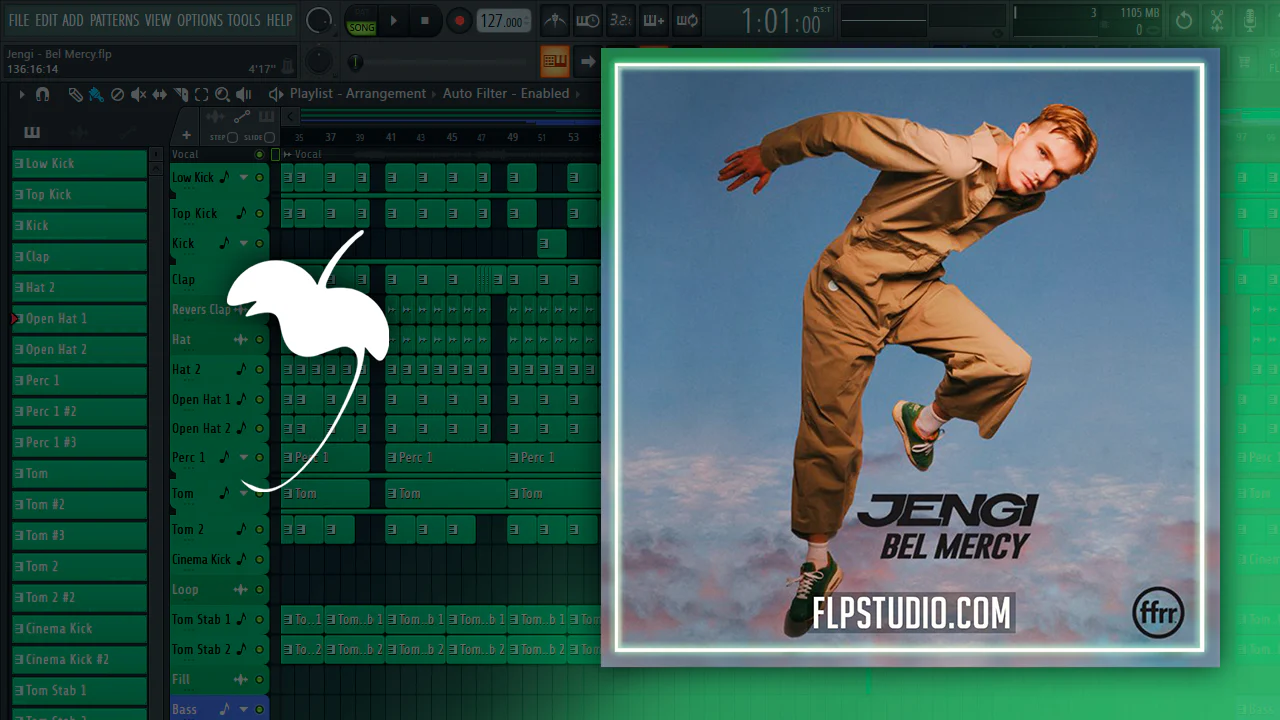Screen dimensions: 1280x720
Task: Select the Paint brush tool
Action: 96,94
